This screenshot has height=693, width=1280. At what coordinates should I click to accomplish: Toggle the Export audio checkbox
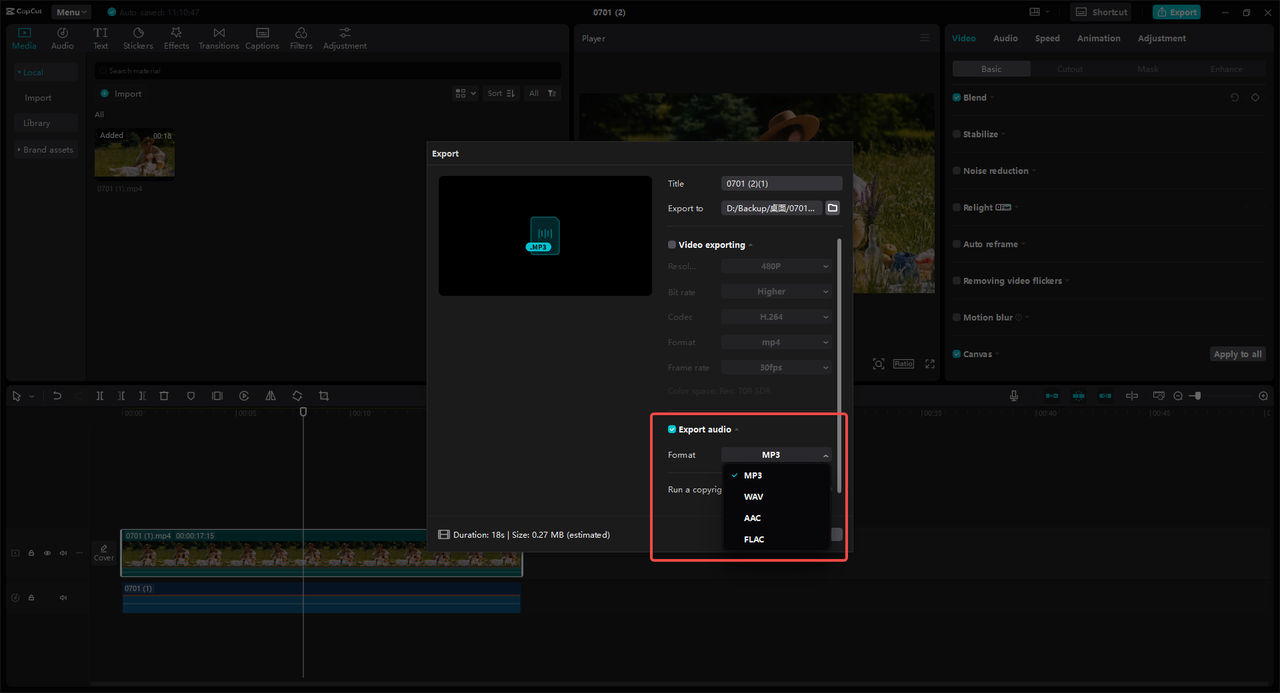(672, 429)
